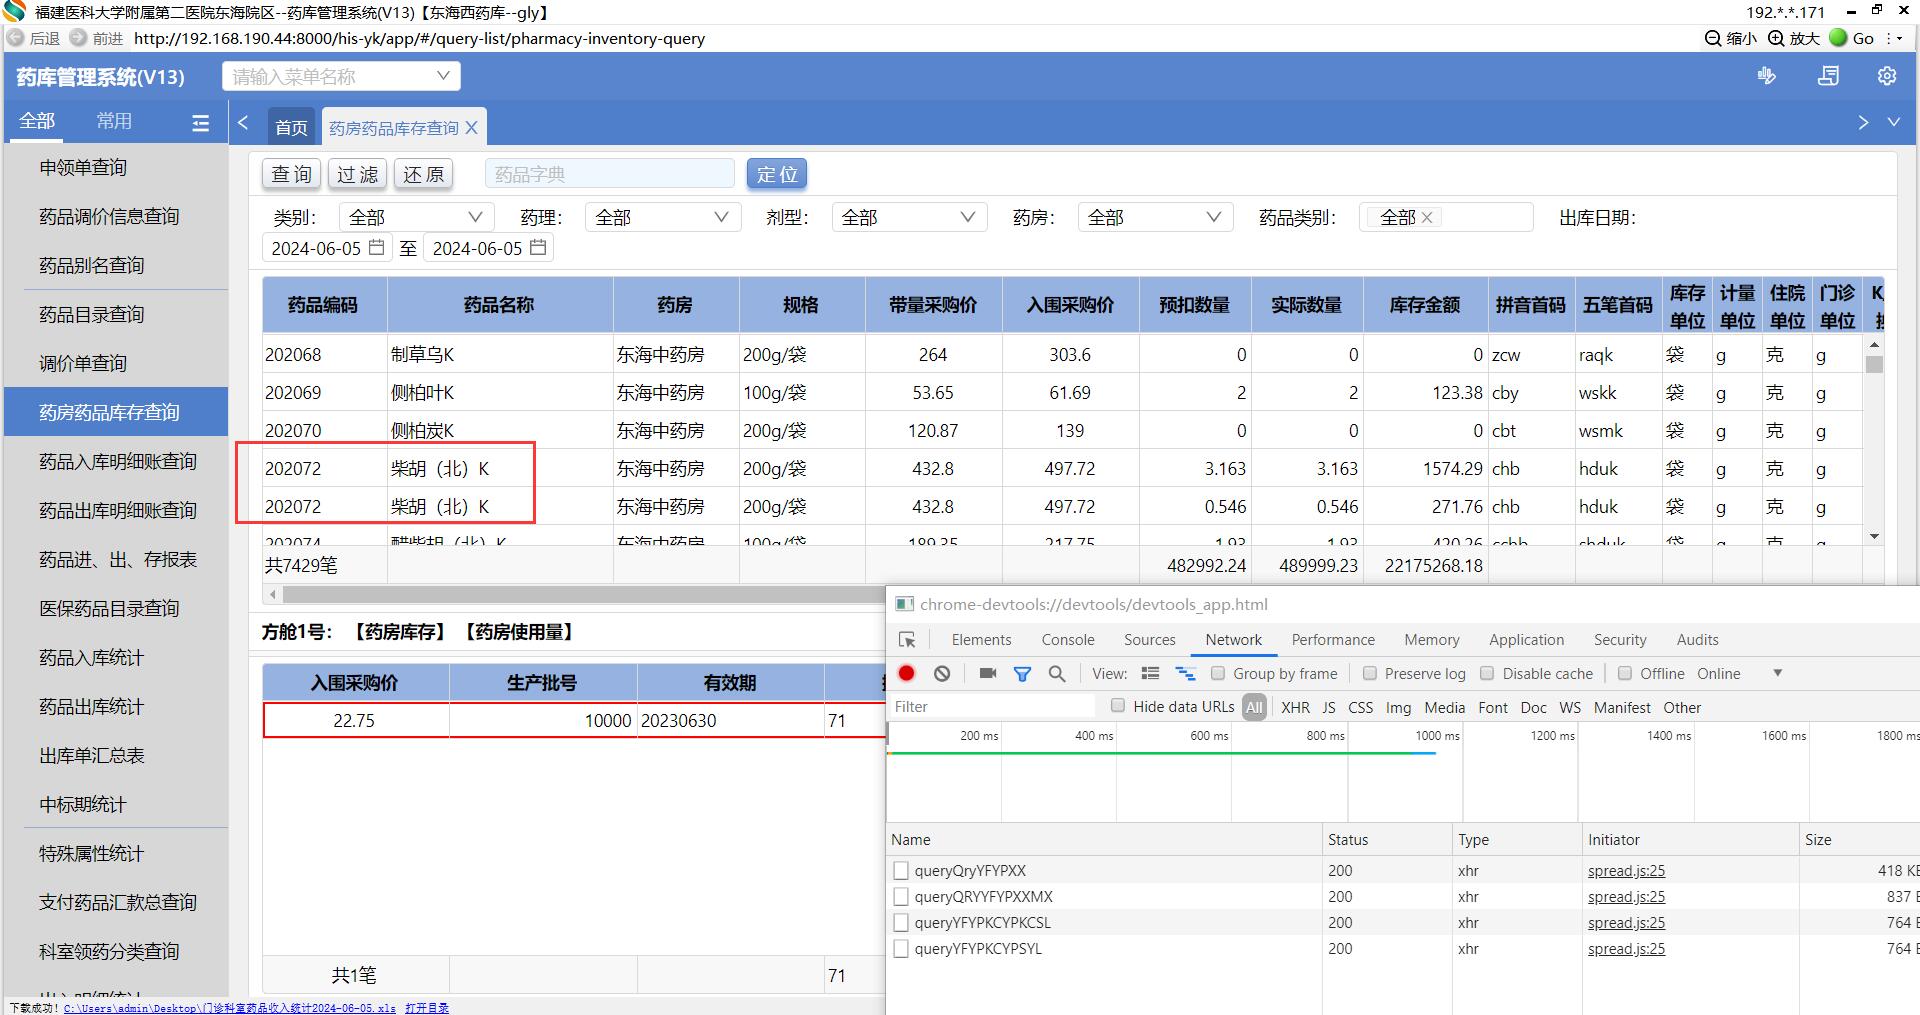
Task: Expand the 类别 dropdown
Action: coord(416,217)
